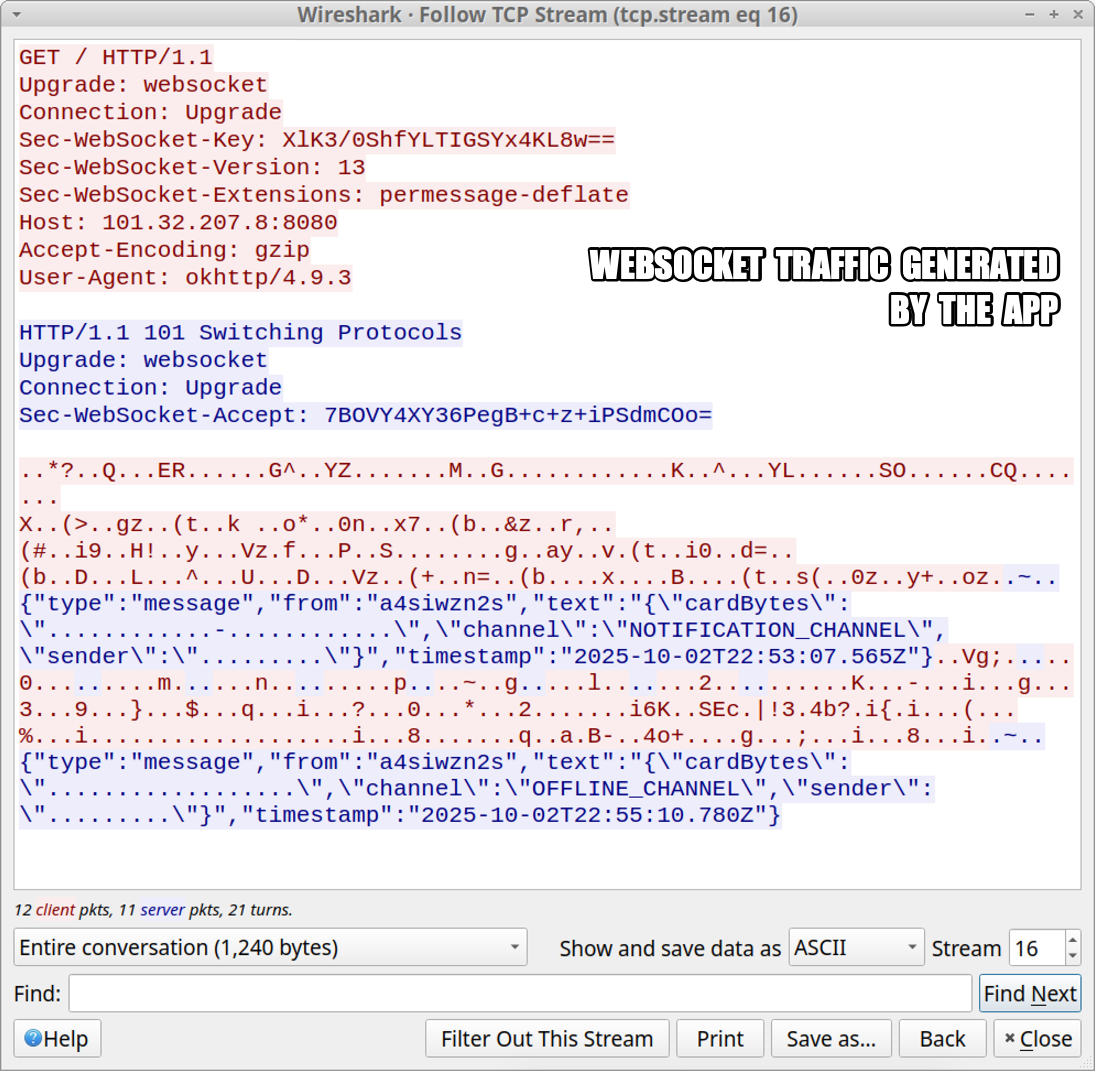The width and height of the screenshot is (1095, 1071).
Task: Click the GET / HTTP/1.1 request line
Action: 116,57
